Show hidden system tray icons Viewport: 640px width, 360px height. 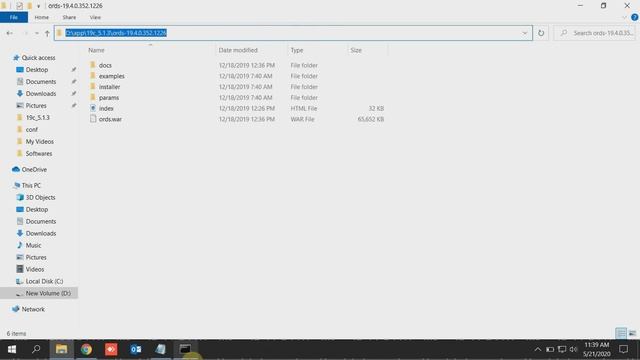pyautogui.click(x=538, y=349)
